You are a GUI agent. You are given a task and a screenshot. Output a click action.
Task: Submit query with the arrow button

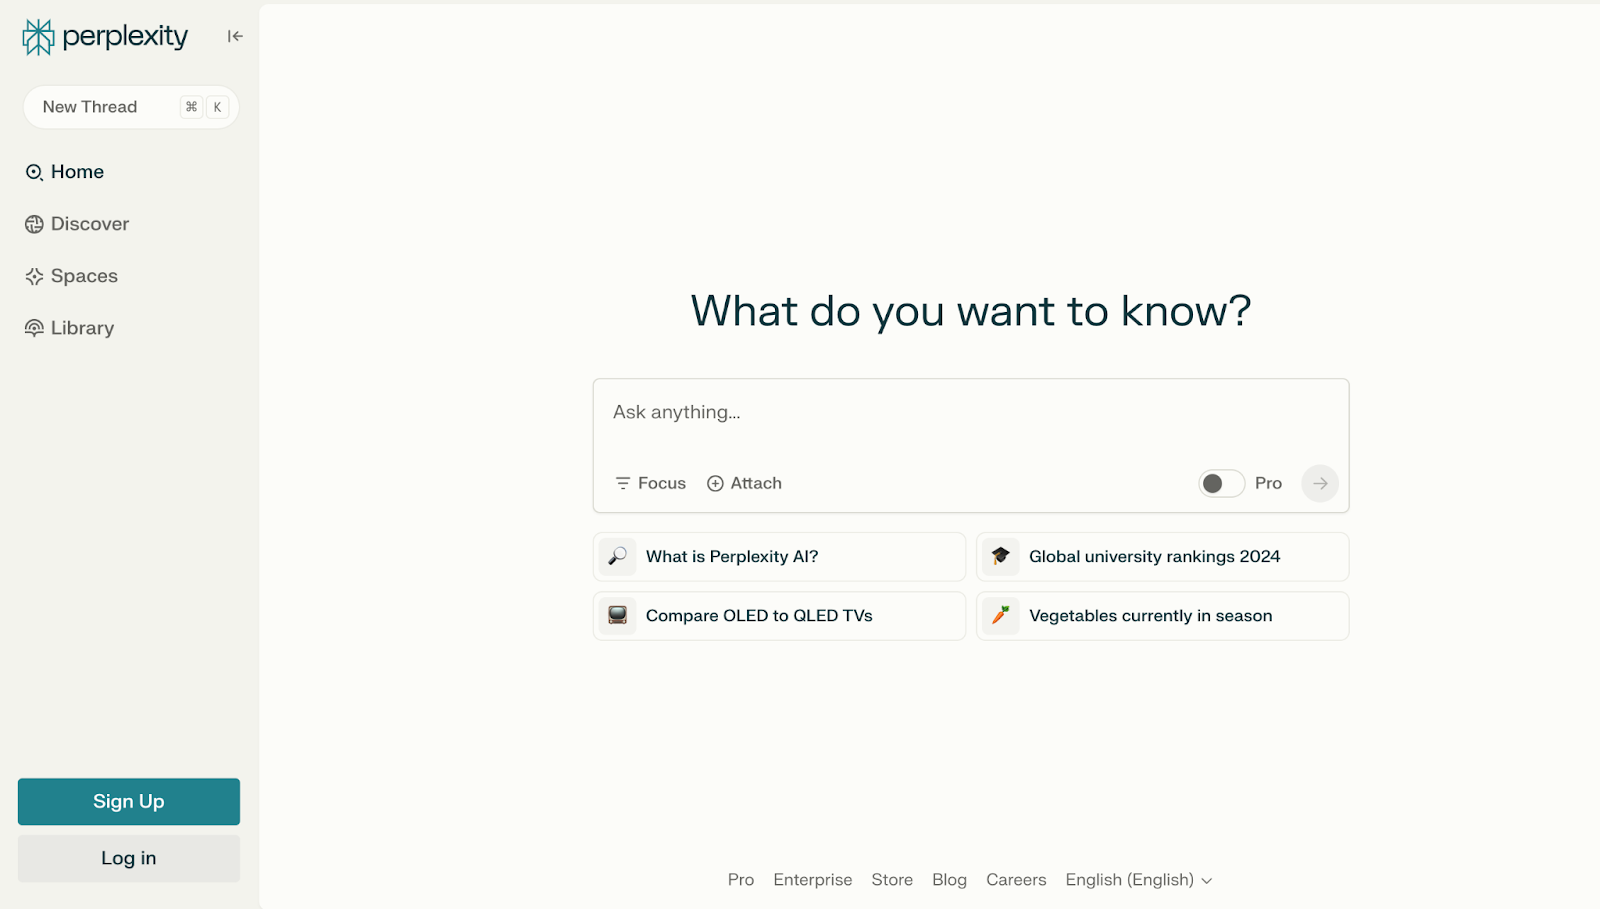[1320, 483]
